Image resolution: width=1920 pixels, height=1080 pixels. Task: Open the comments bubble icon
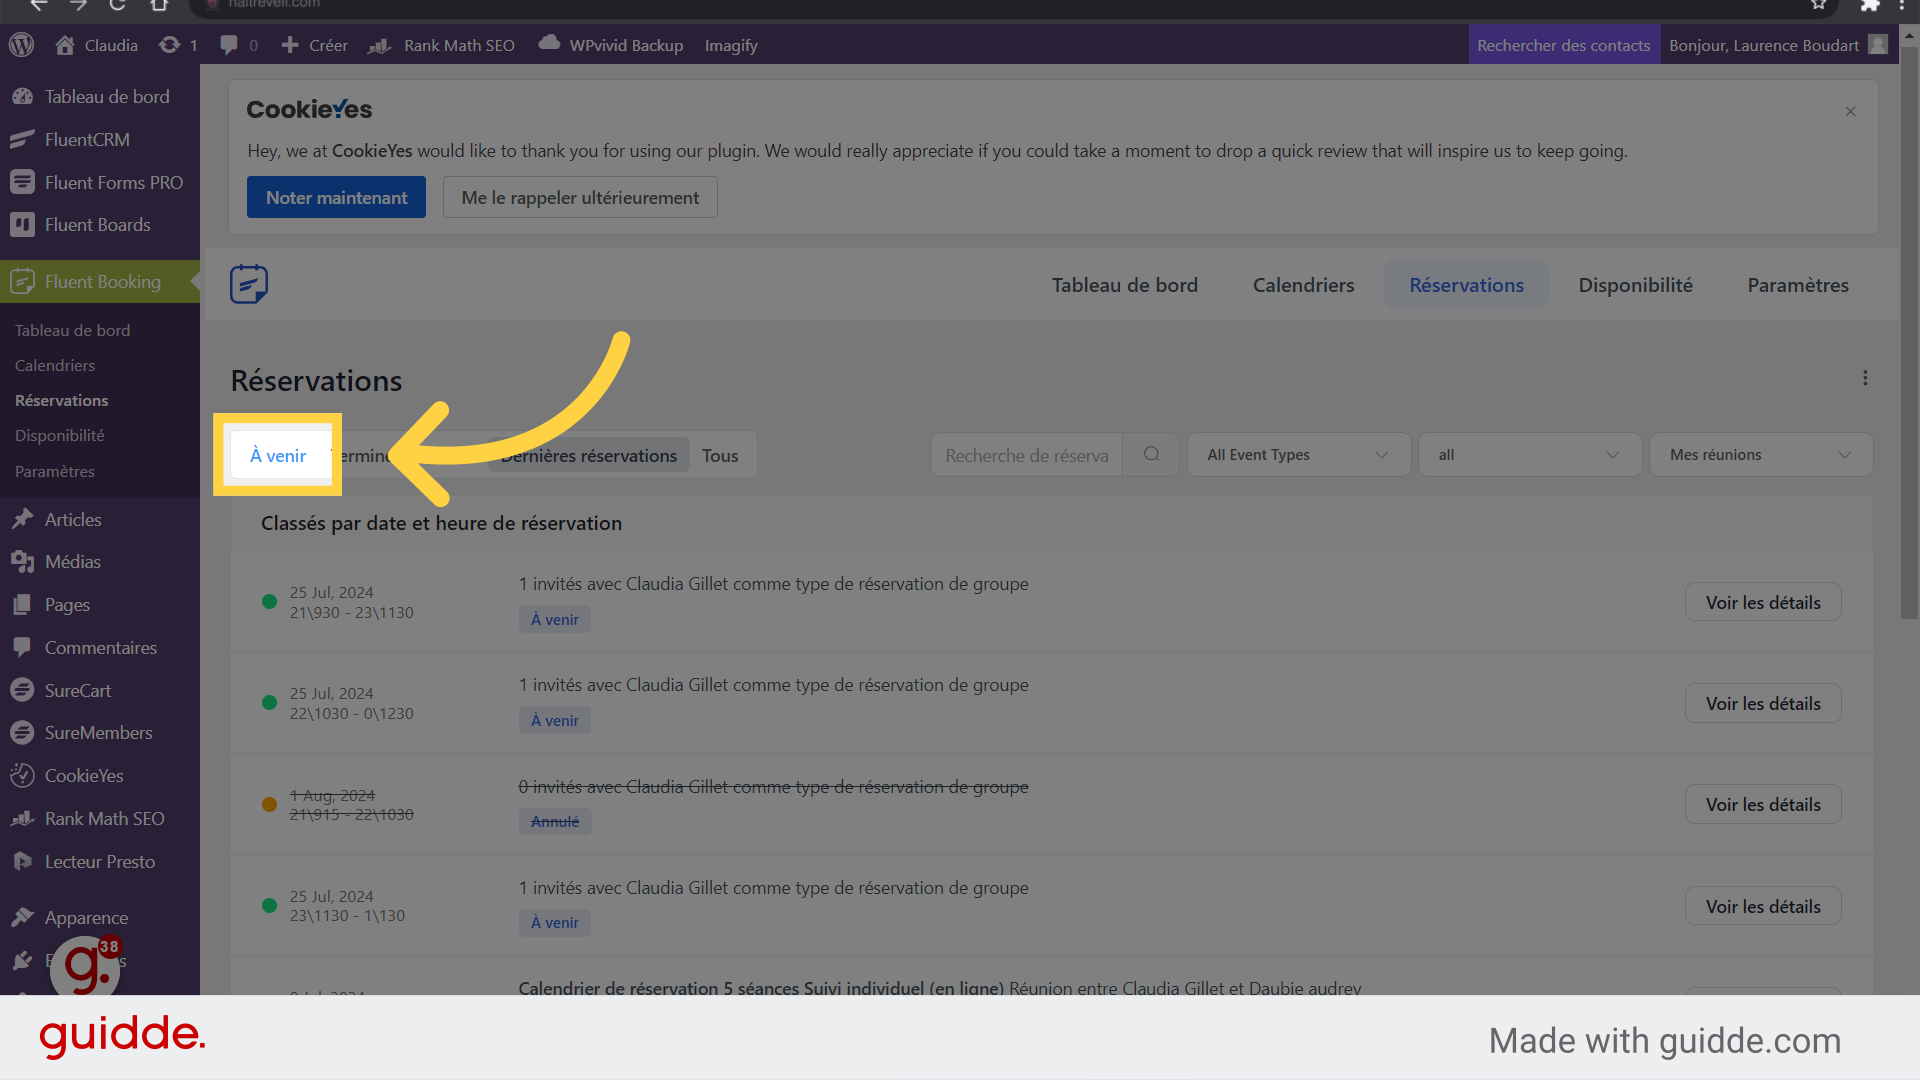click(229, 45)
